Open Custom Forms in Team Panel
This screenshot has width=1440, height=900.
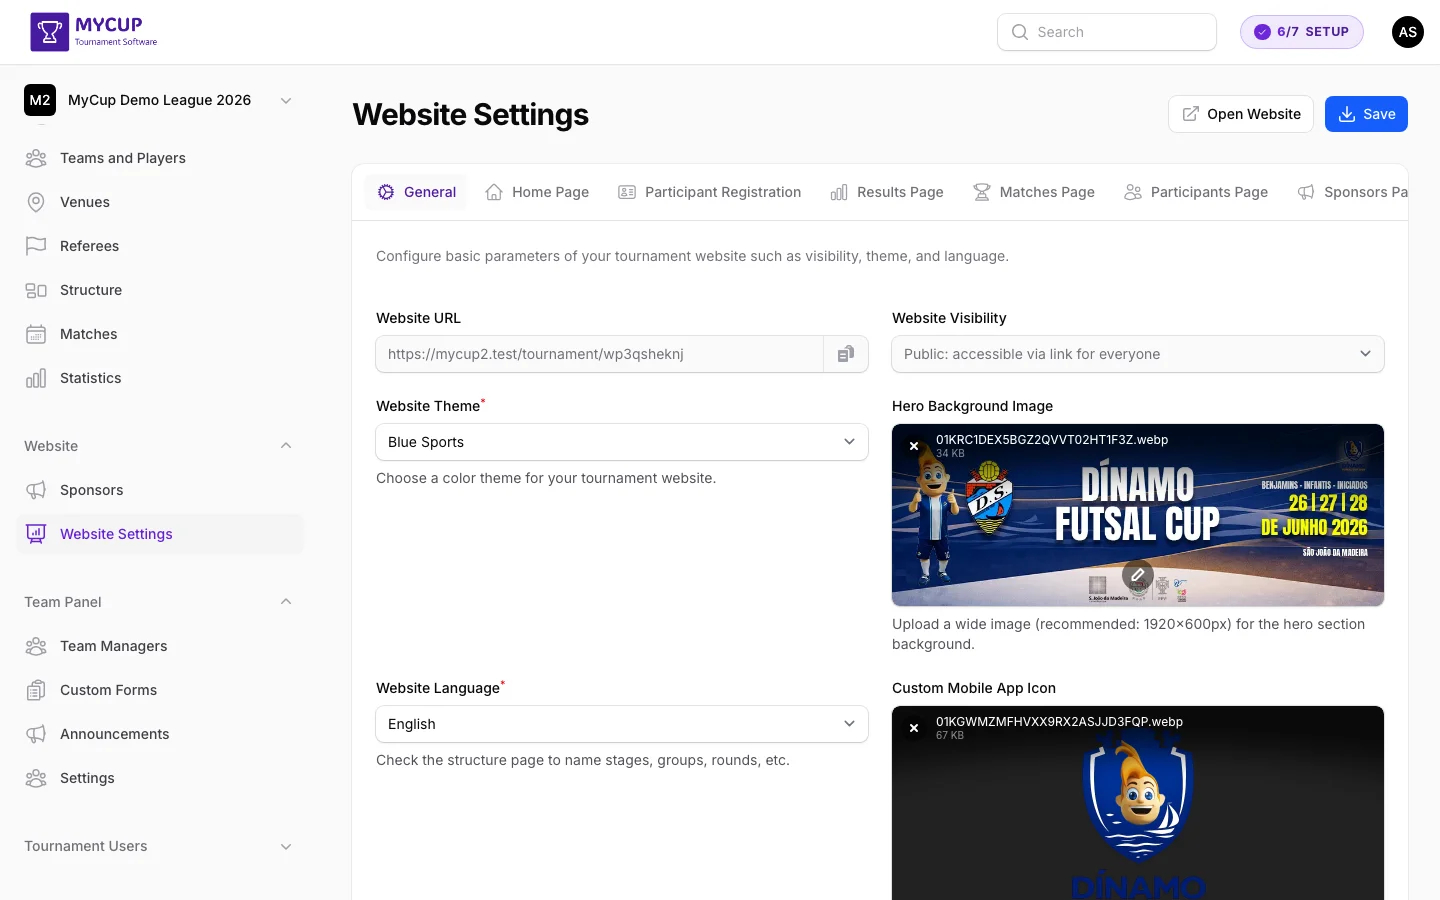click(x=160, y=690)
